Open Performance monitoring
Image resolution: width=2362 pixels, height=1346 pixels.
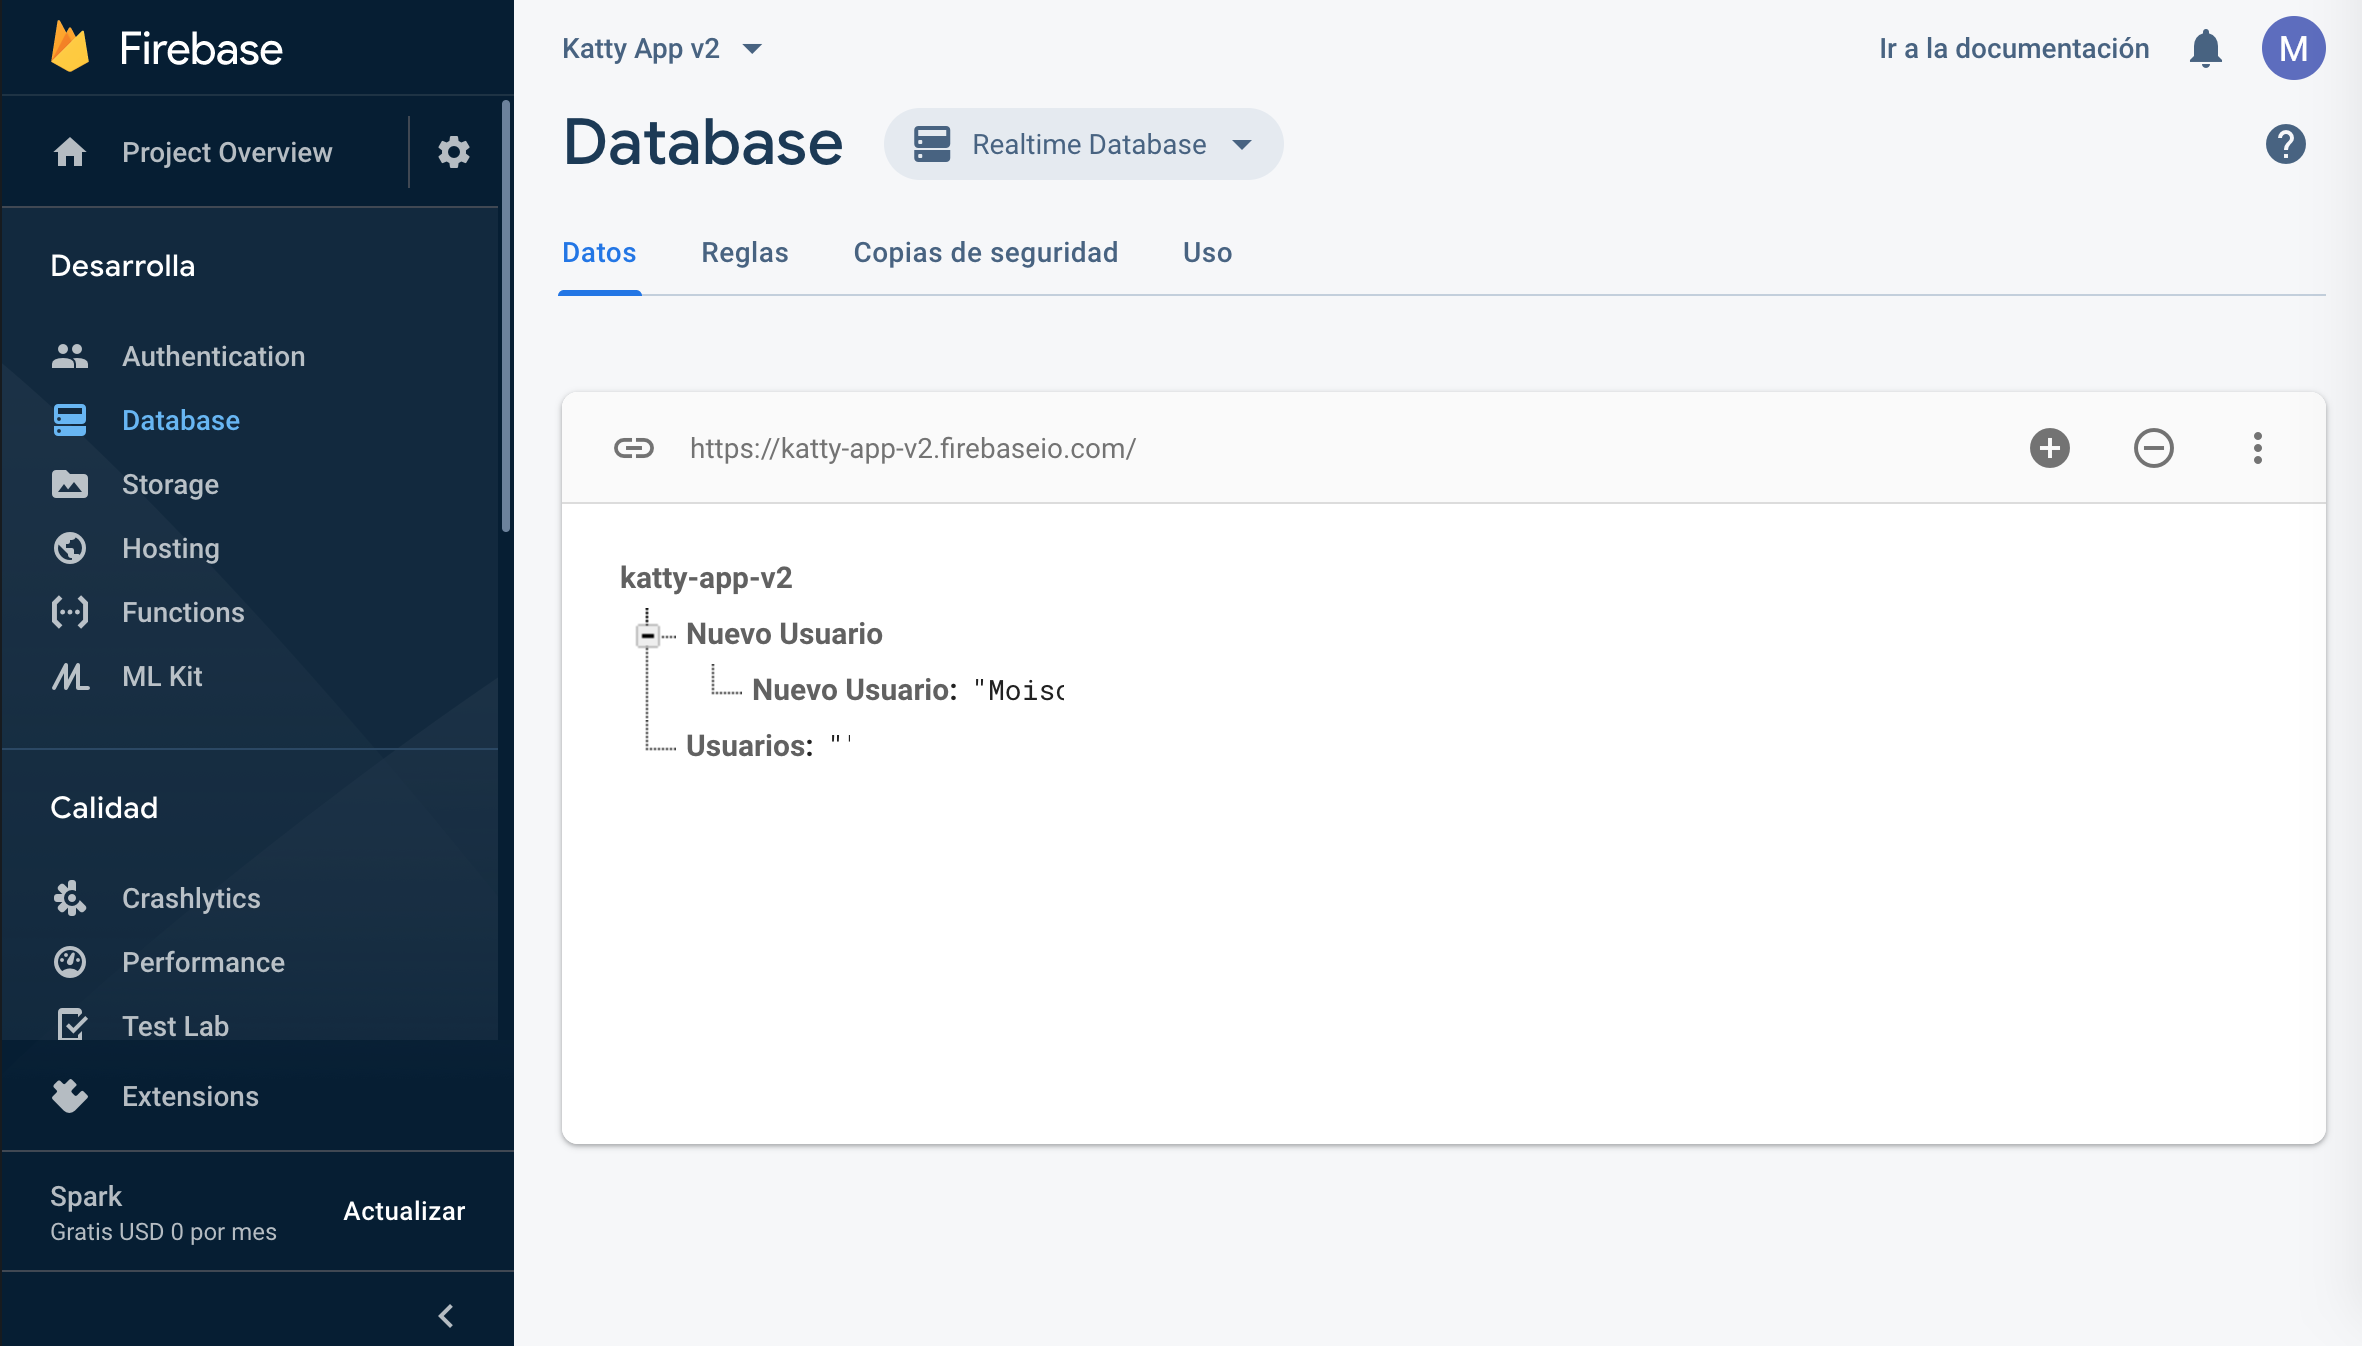tap(203, 962)
